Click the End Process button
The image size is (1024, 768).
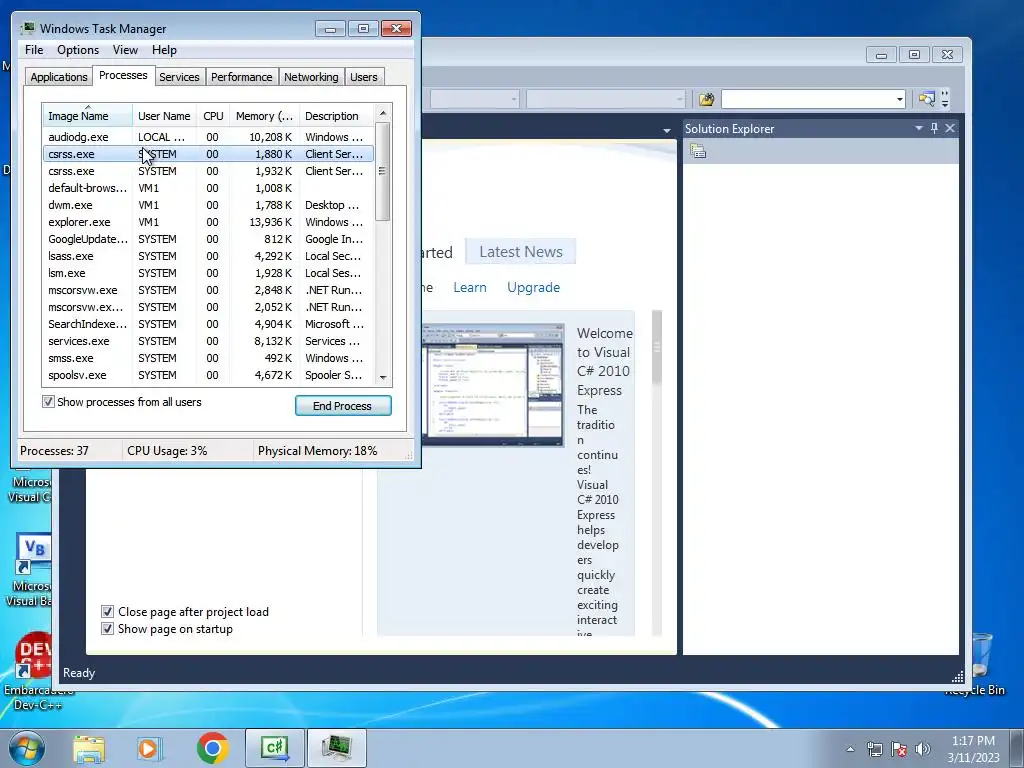(343, 406)
